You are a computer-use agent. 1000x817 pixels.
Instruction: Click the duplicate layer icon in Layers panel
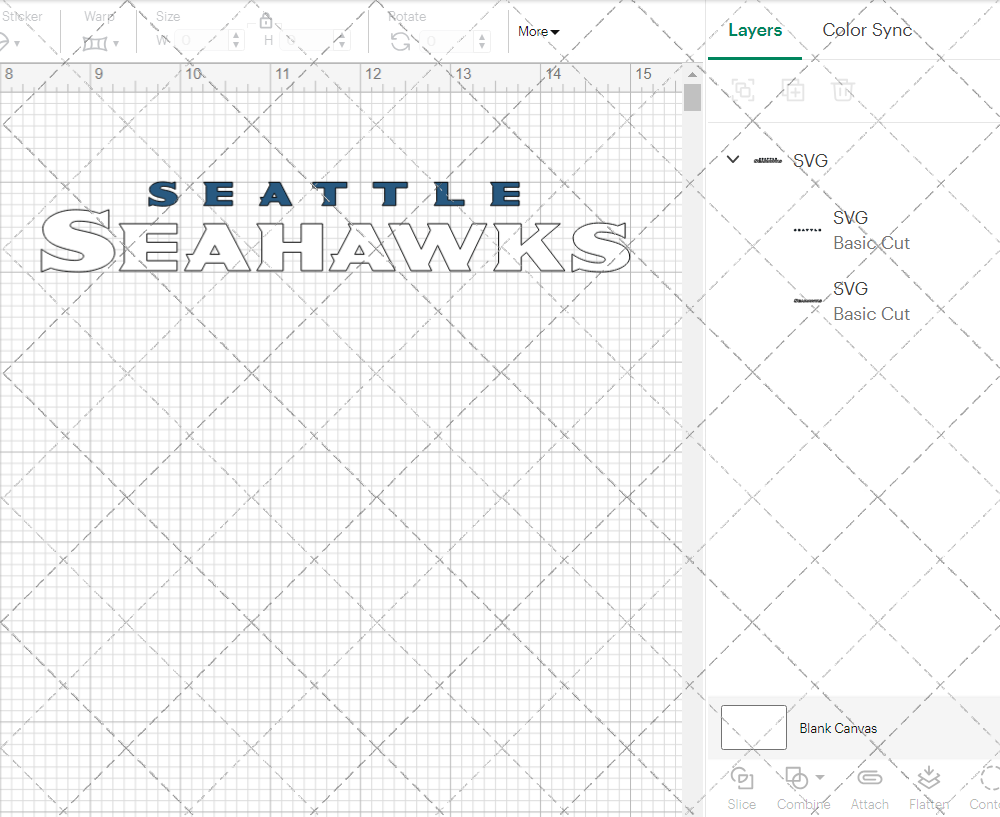tap(795, 91)
